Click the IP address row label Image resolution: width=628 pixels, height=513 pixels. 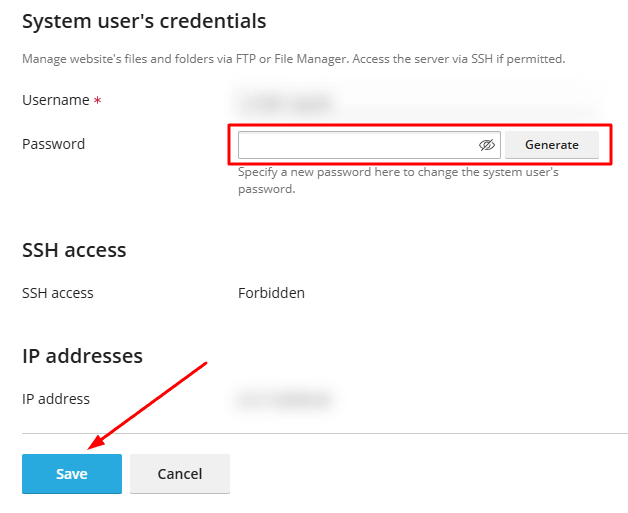click(x=56, y=399)
